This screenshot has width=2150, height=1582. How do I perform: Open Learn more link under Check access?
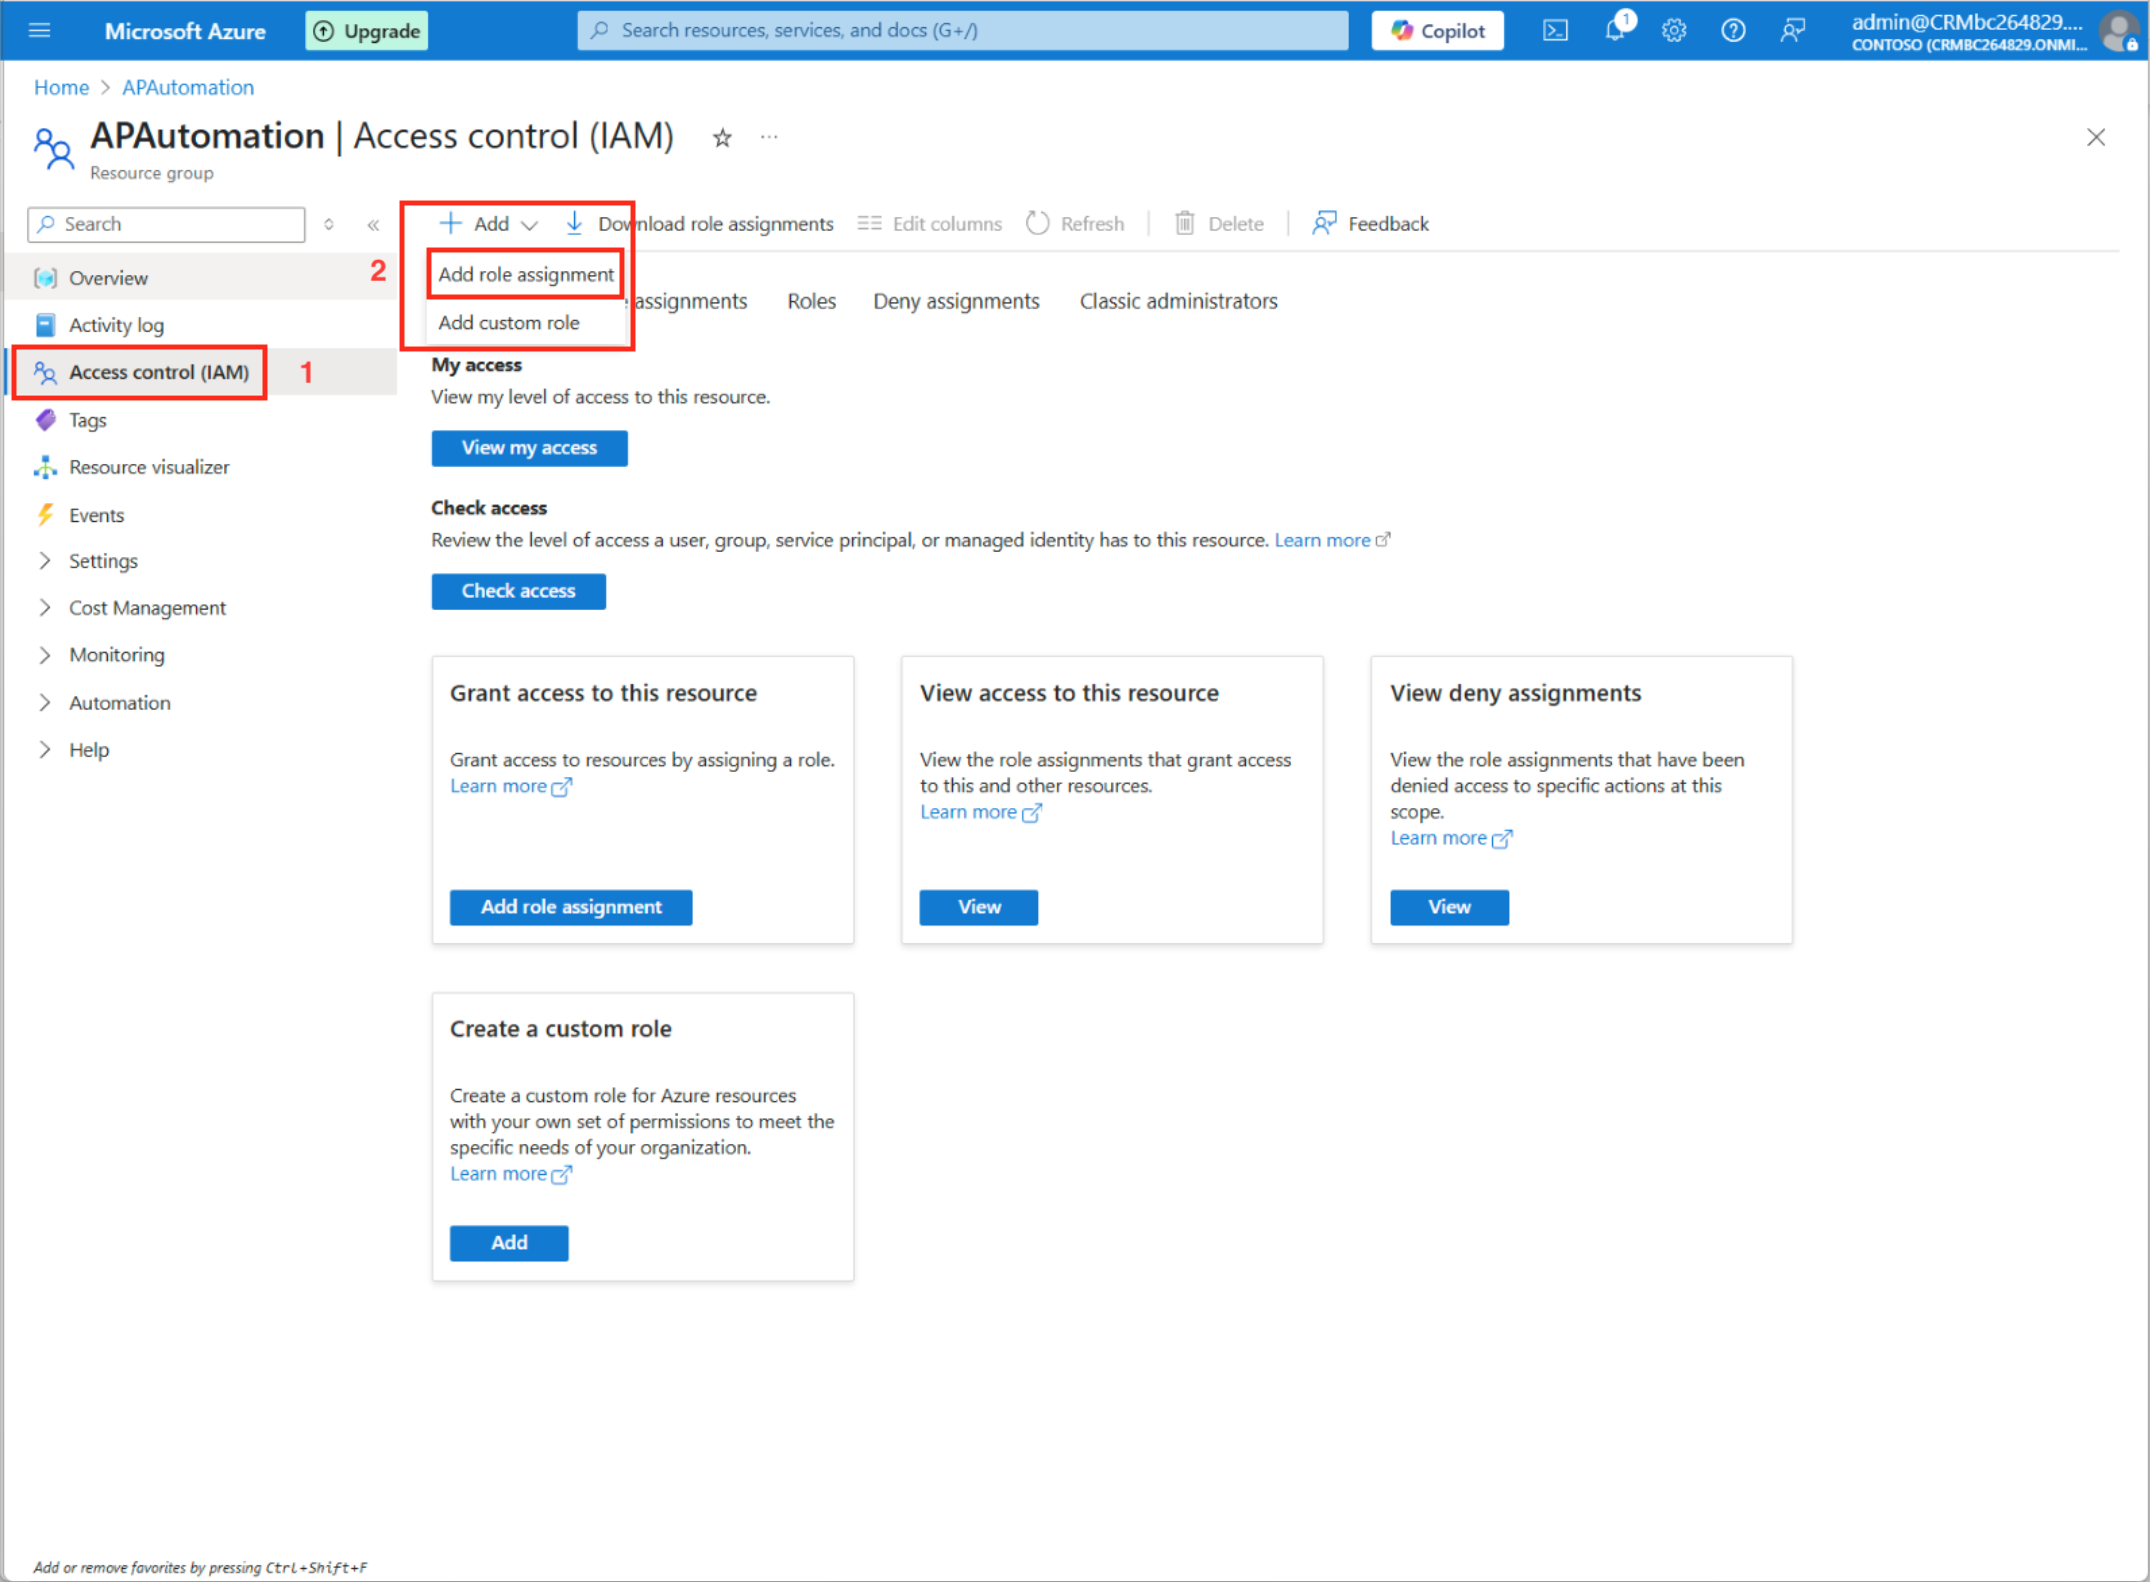click(1332, 540)
